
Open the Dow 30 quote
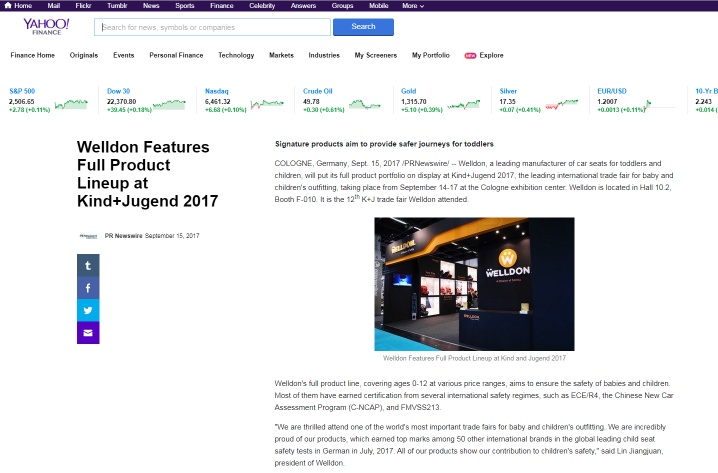[118, 91]
